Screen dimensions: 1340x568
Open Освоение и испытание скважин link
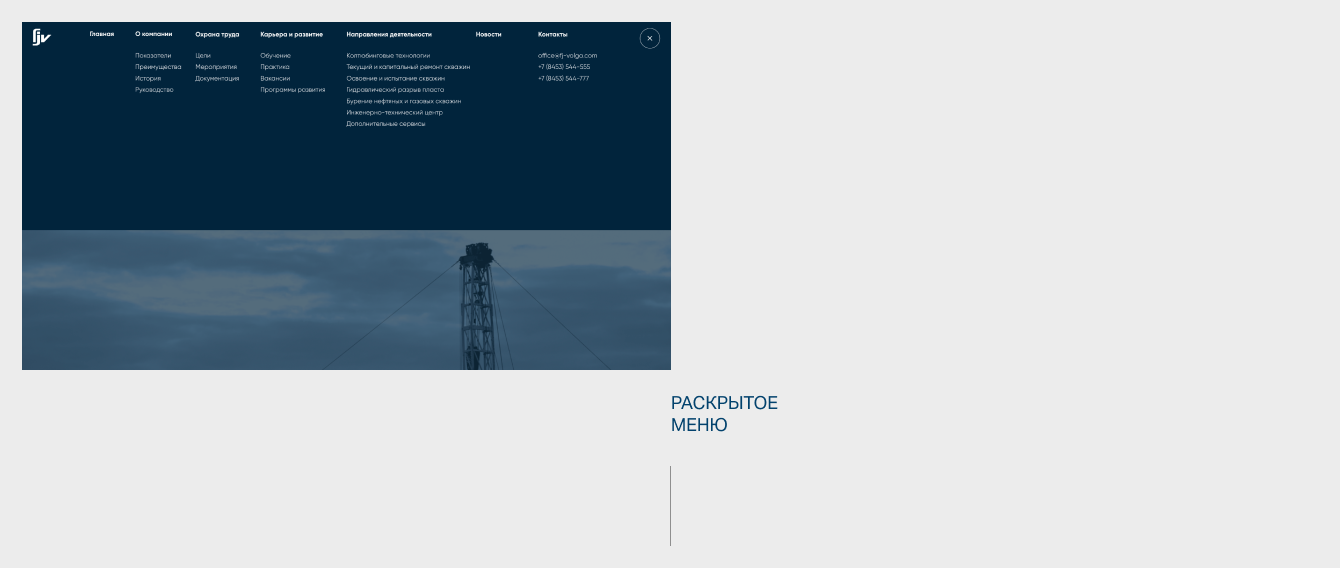point(396,78)
